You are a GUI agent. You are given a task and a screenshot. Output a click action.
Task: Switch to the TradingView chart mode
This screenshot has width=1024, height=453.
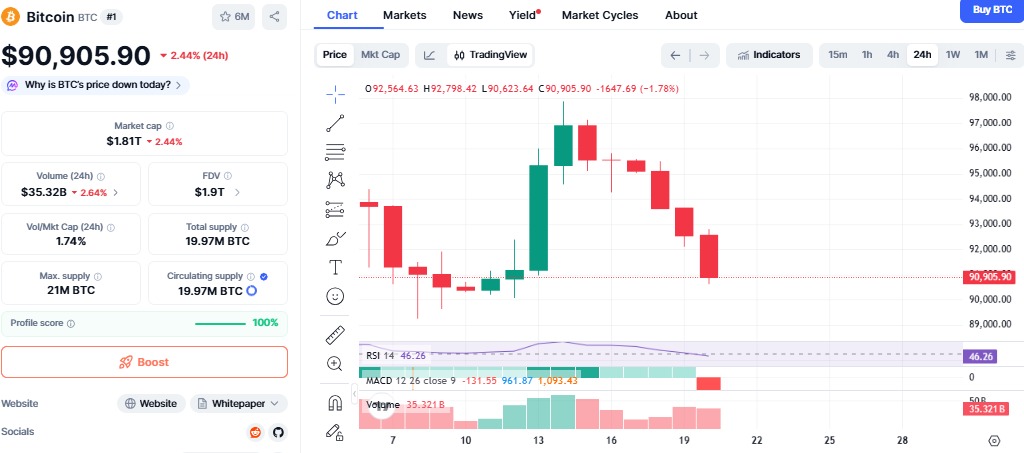pyautogui.click(x=490, y=55)
